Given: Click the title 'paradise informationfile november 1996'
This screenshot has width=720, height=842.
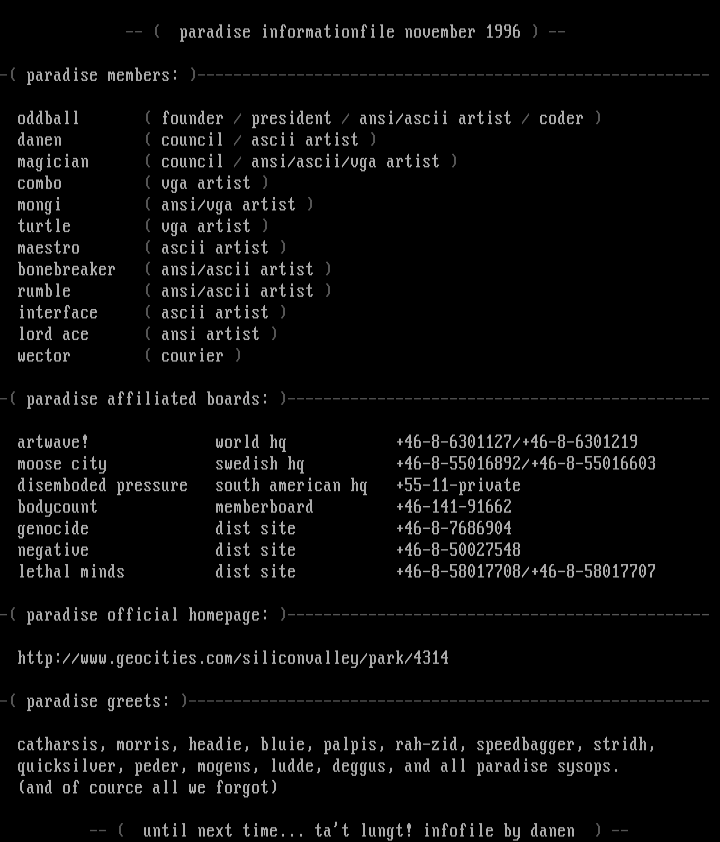Looking at the screenshot, I should tap(350, 32).
